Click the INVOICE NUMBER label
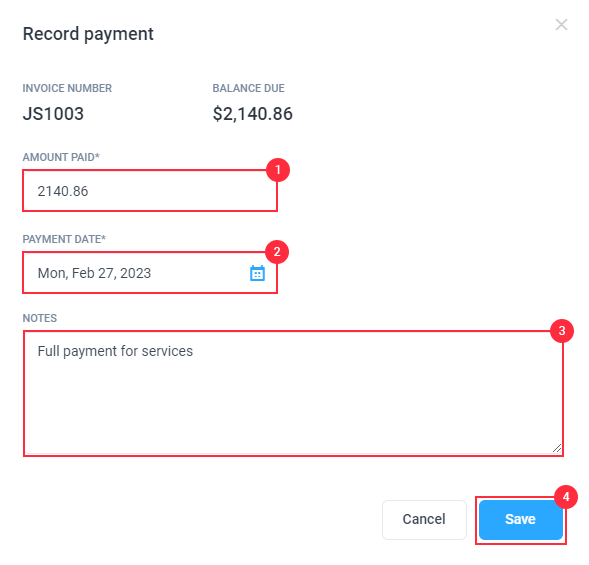The image size is (589, 565). [67, 88]
